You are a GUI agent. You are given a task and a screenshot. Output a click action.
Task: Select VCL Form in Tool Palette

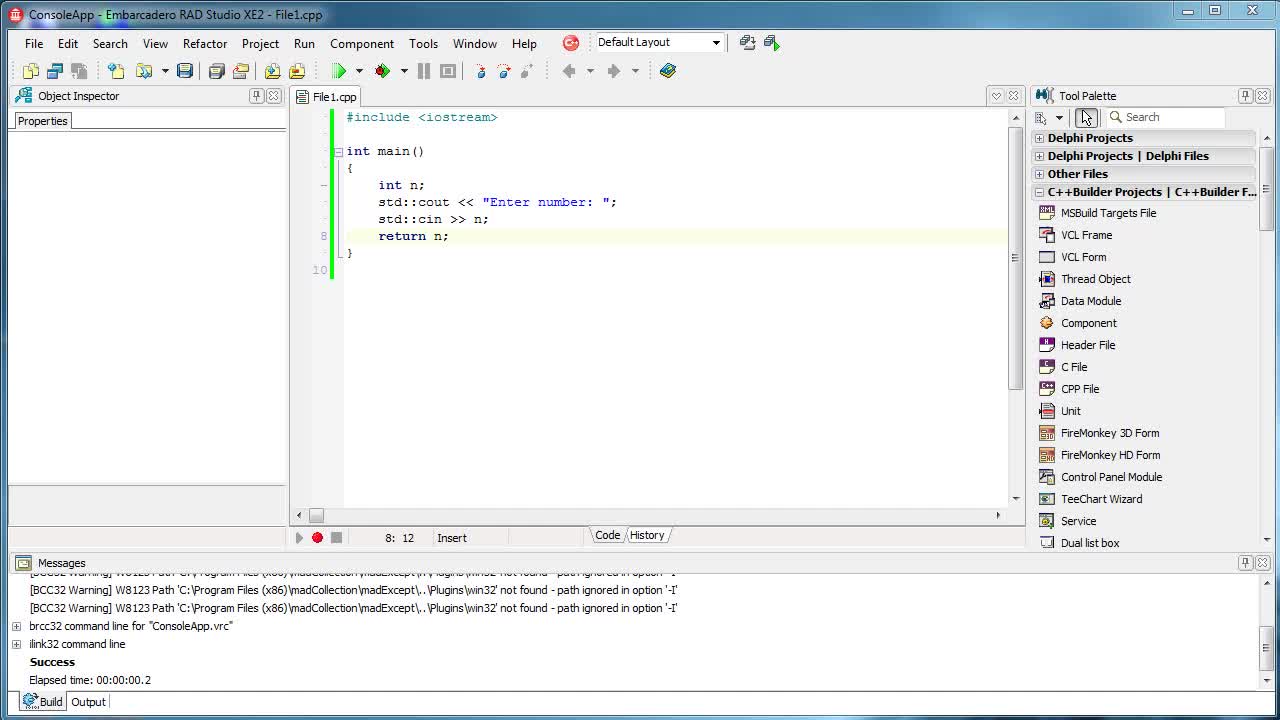[1083, 257]
